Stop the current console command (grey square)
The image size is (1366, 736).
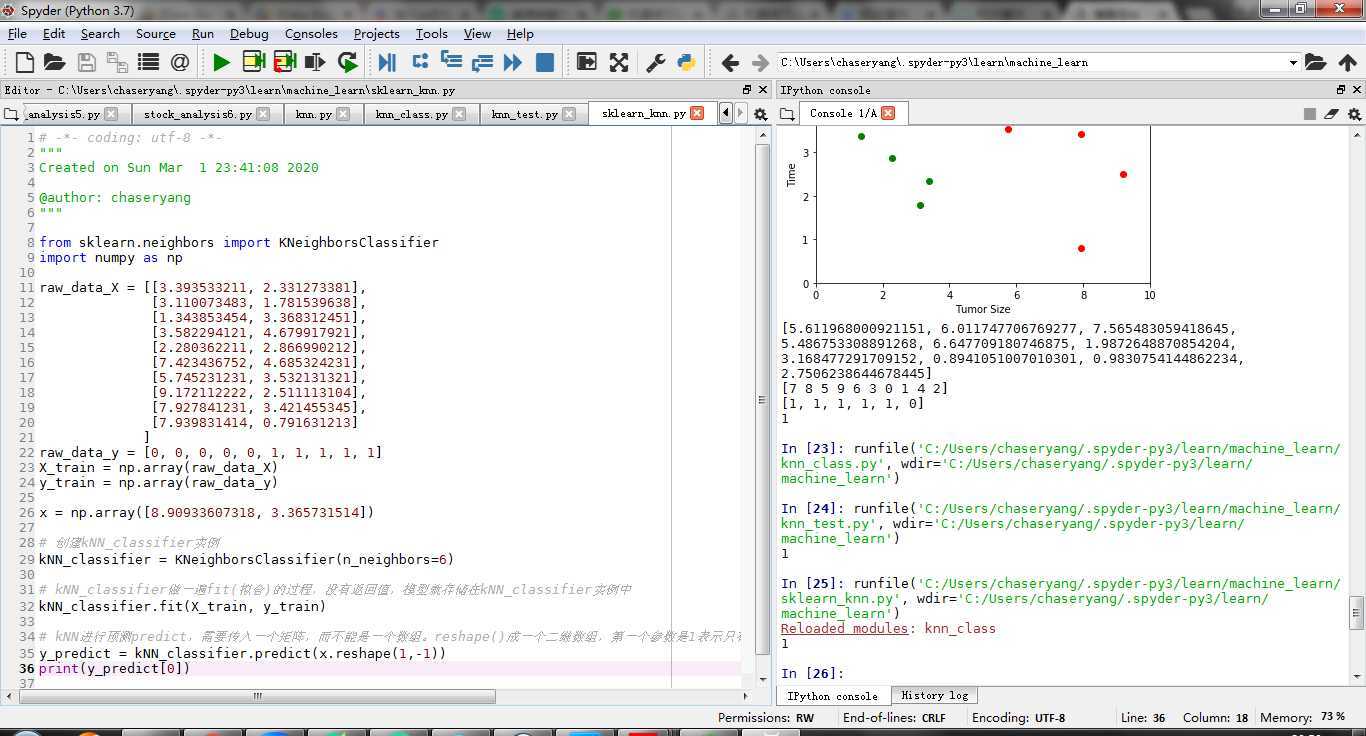(x=1310, y=114)
